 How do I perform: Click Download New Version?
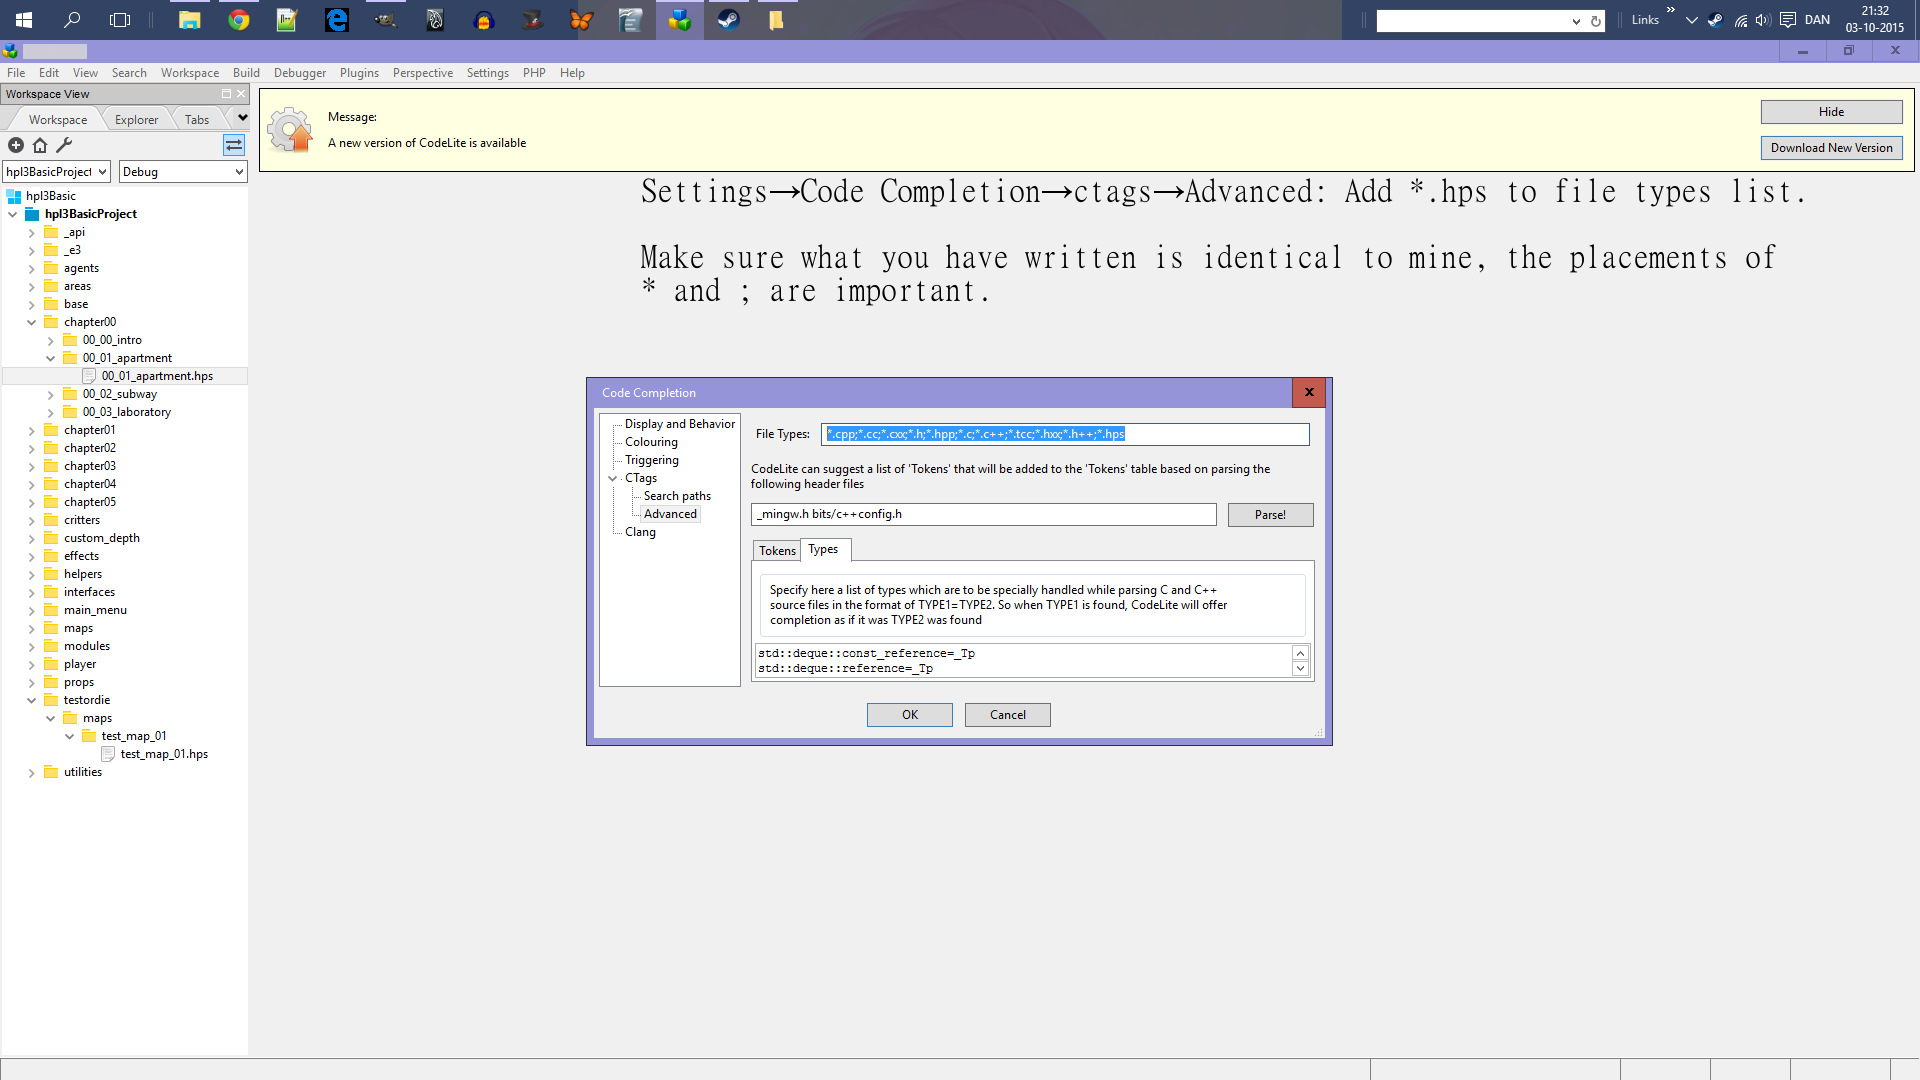pos(1832,148)
